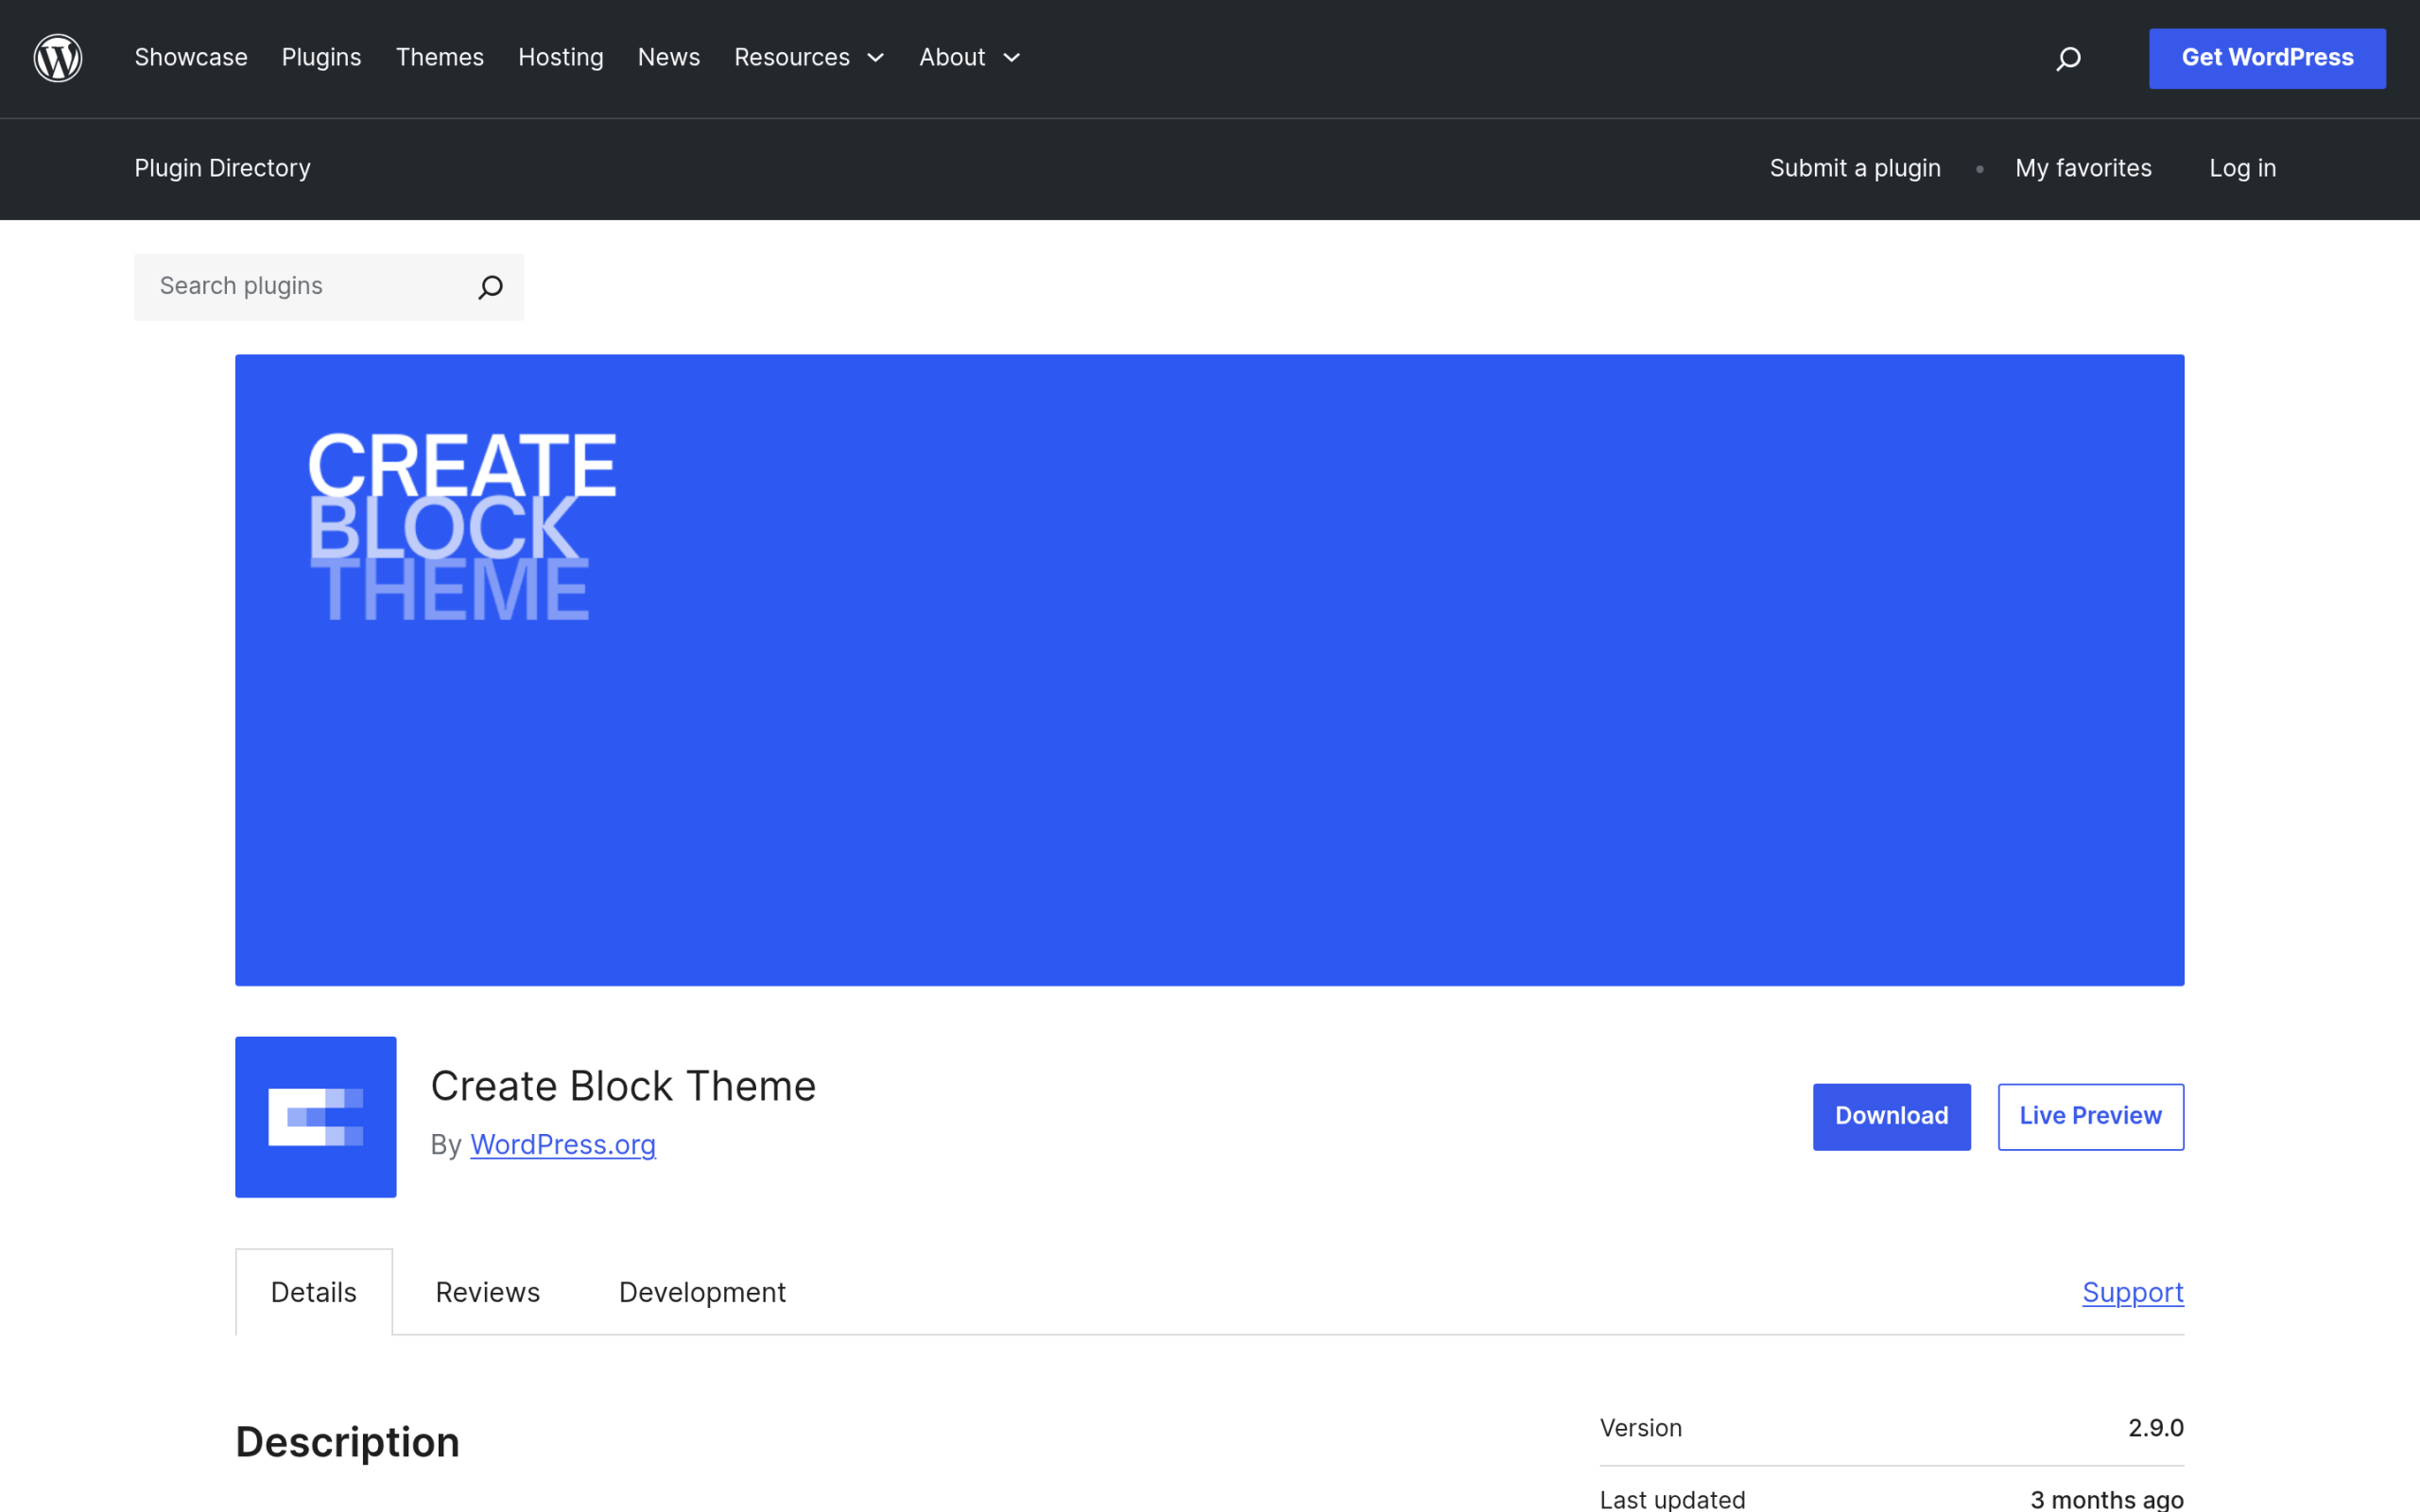
Task: Click the '3 months ago' value
Action: 2107,1499
